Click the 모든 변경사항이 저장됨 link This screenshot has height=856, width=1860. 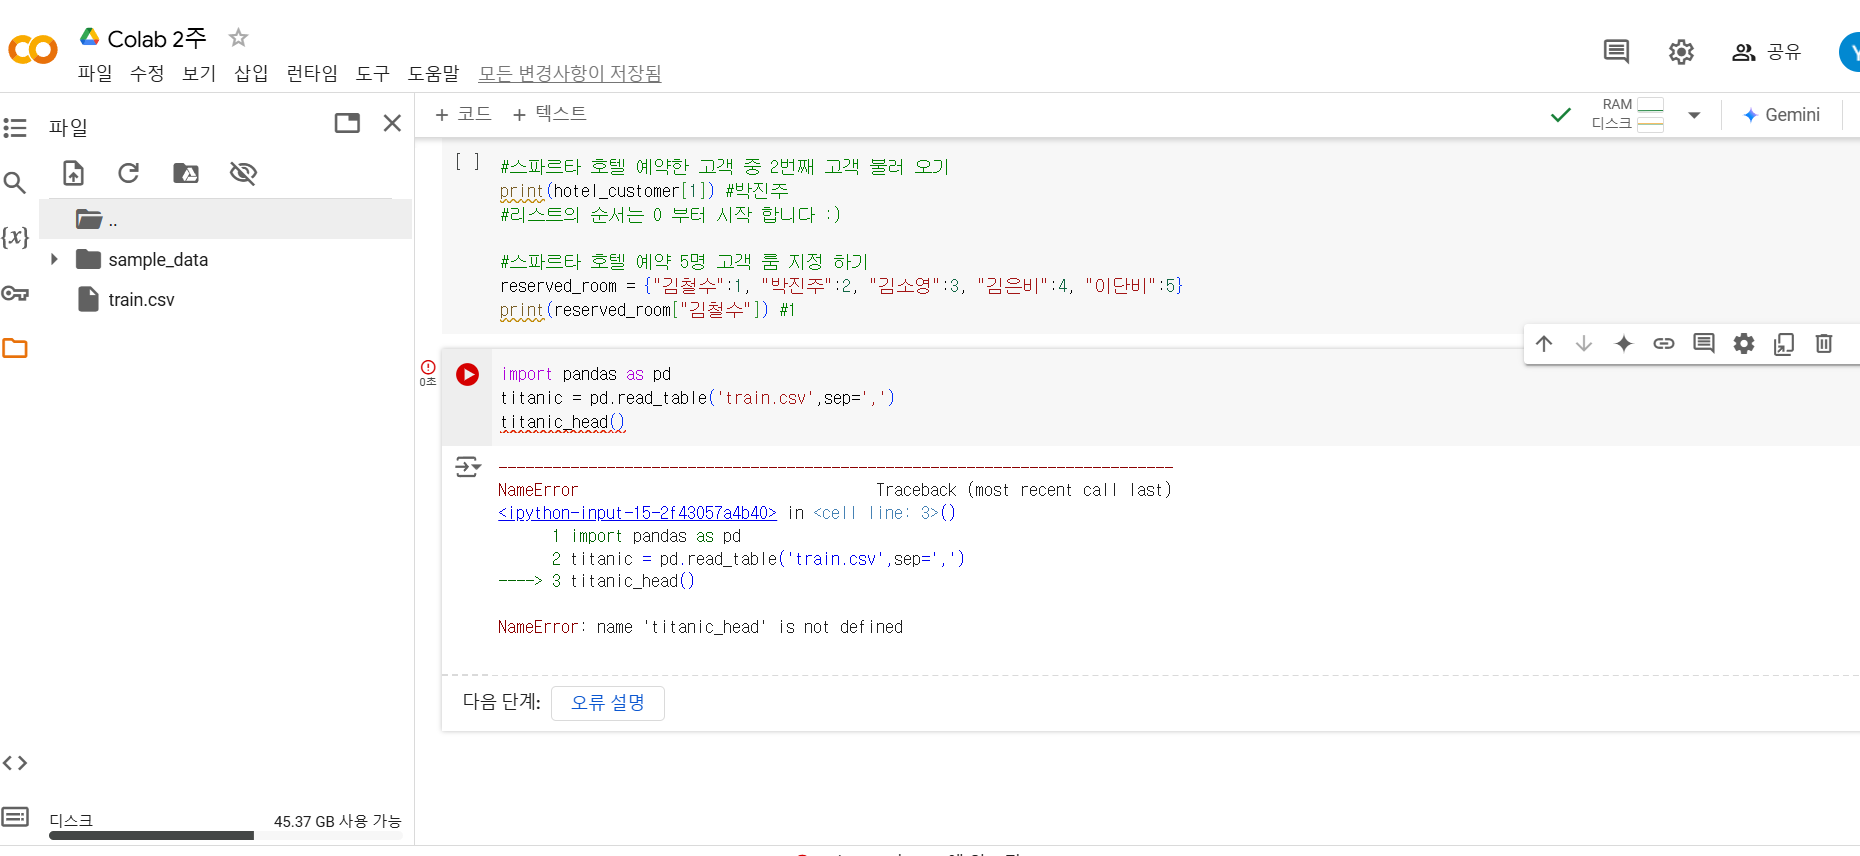[x=570, y=73]
